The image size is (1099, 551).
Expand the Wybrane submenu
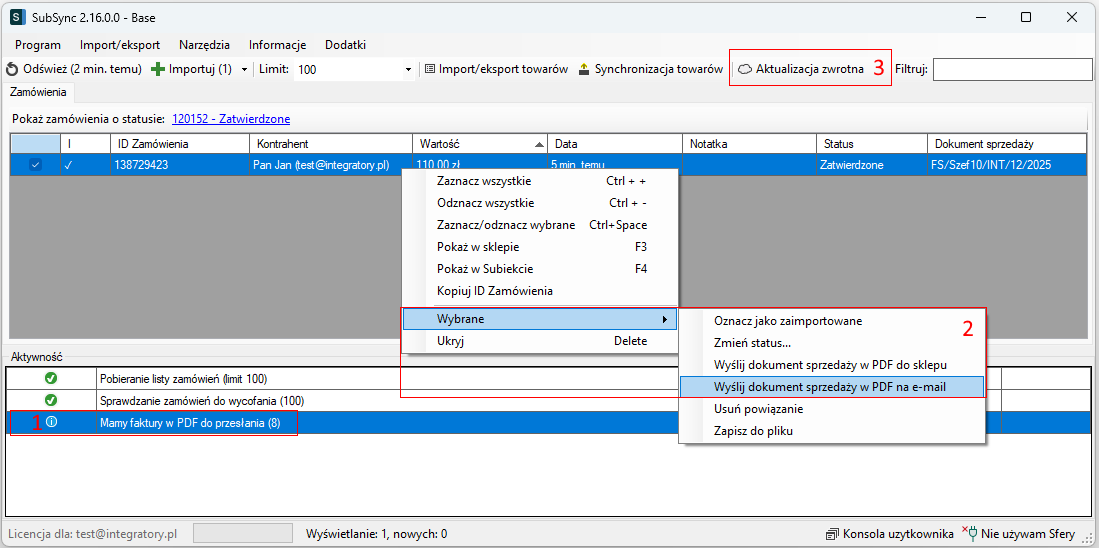coord(540,319)
